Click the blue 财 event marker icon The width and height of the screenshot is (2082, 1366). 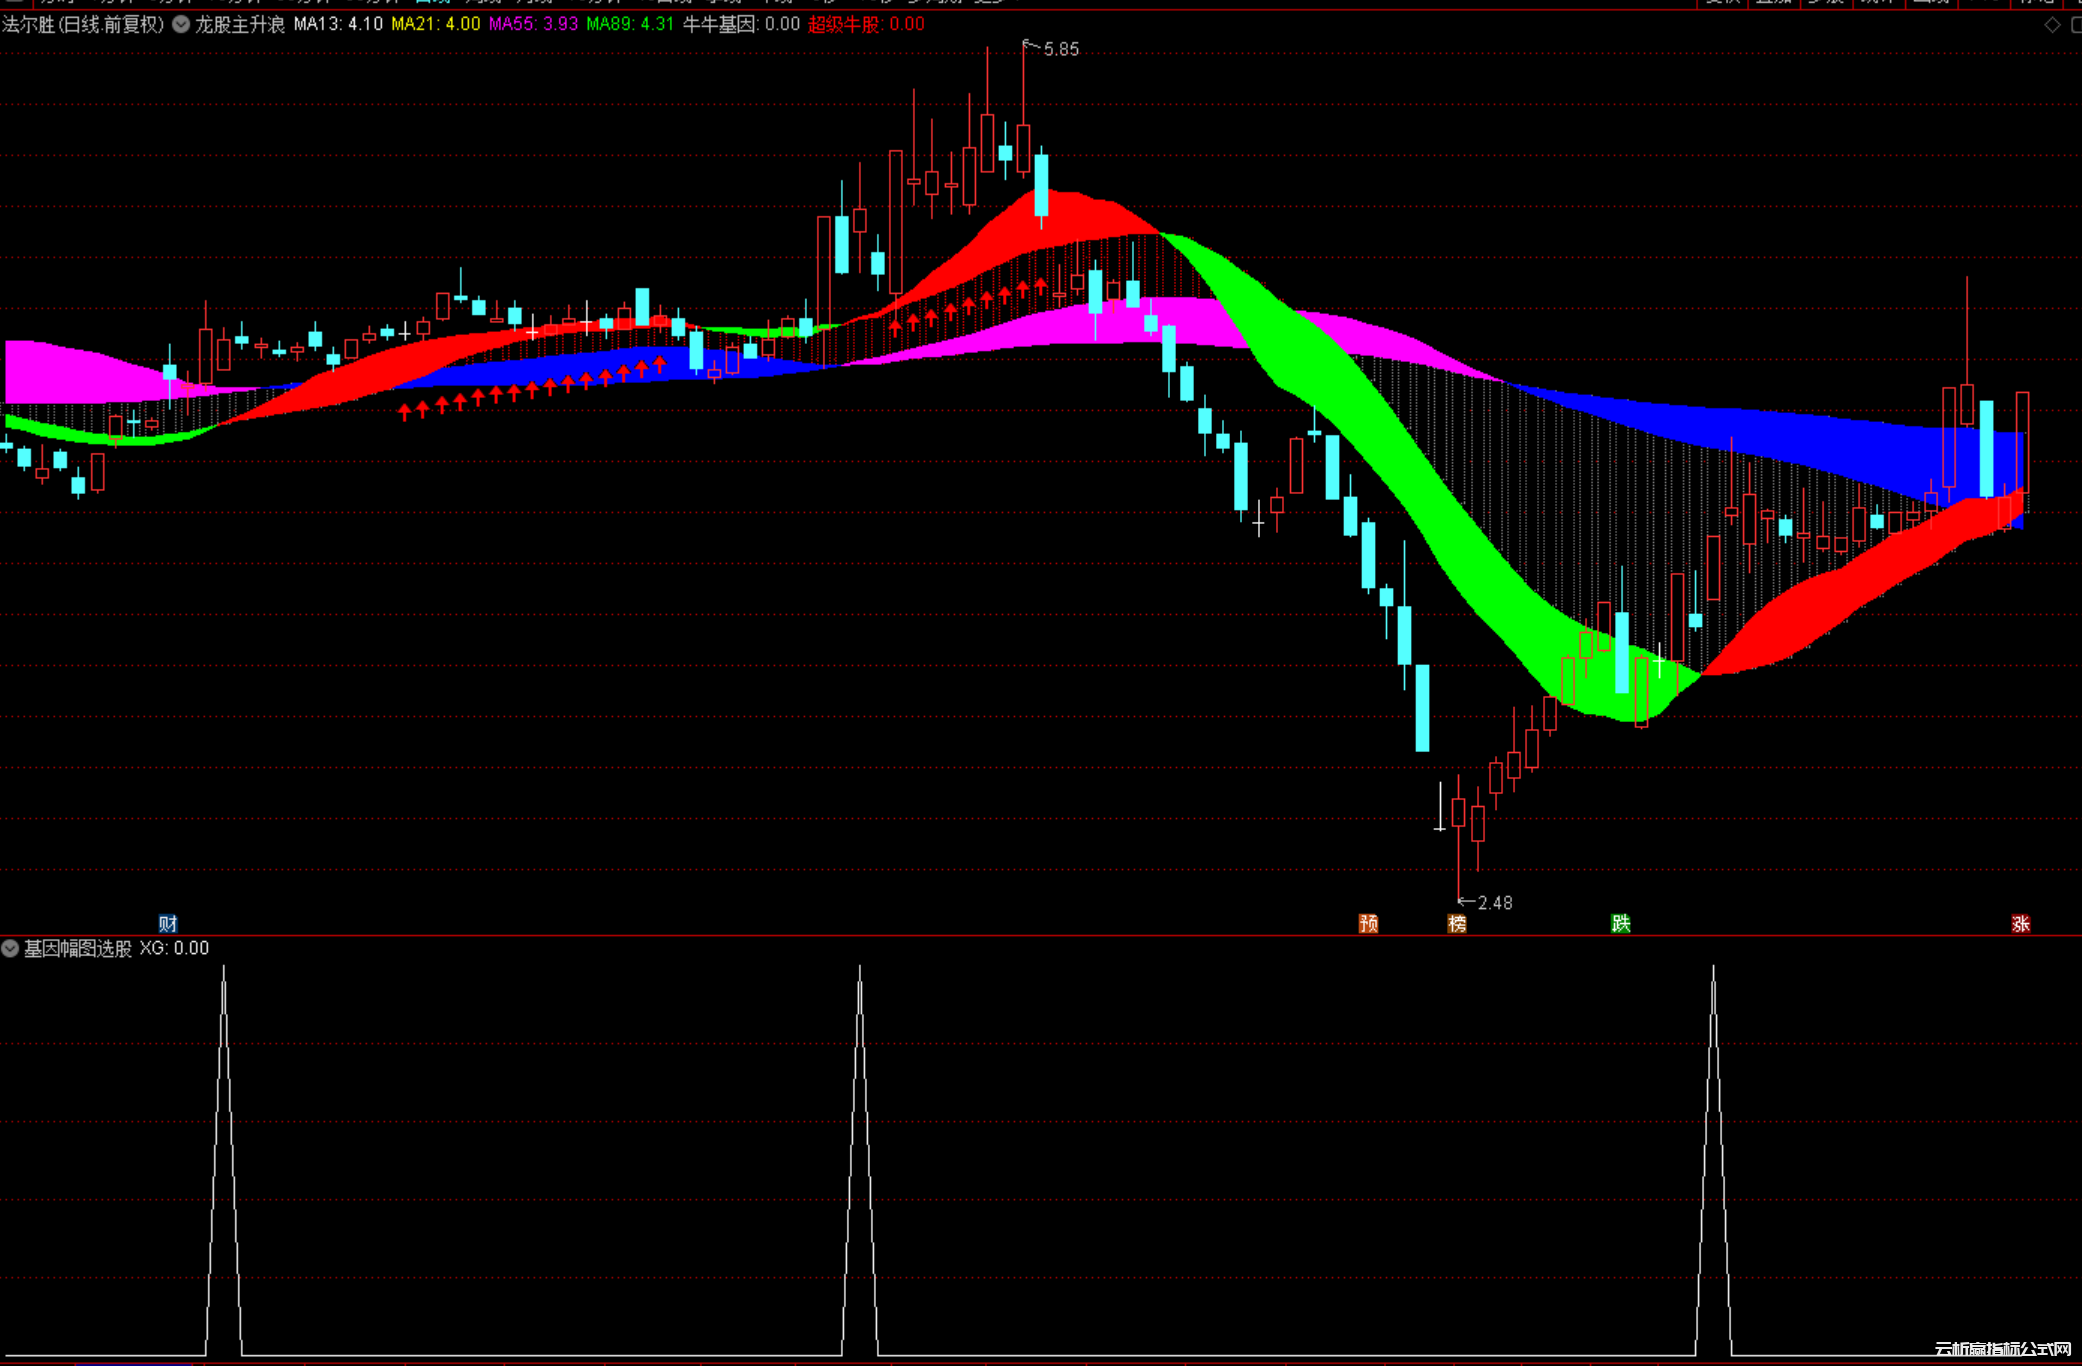168,923
